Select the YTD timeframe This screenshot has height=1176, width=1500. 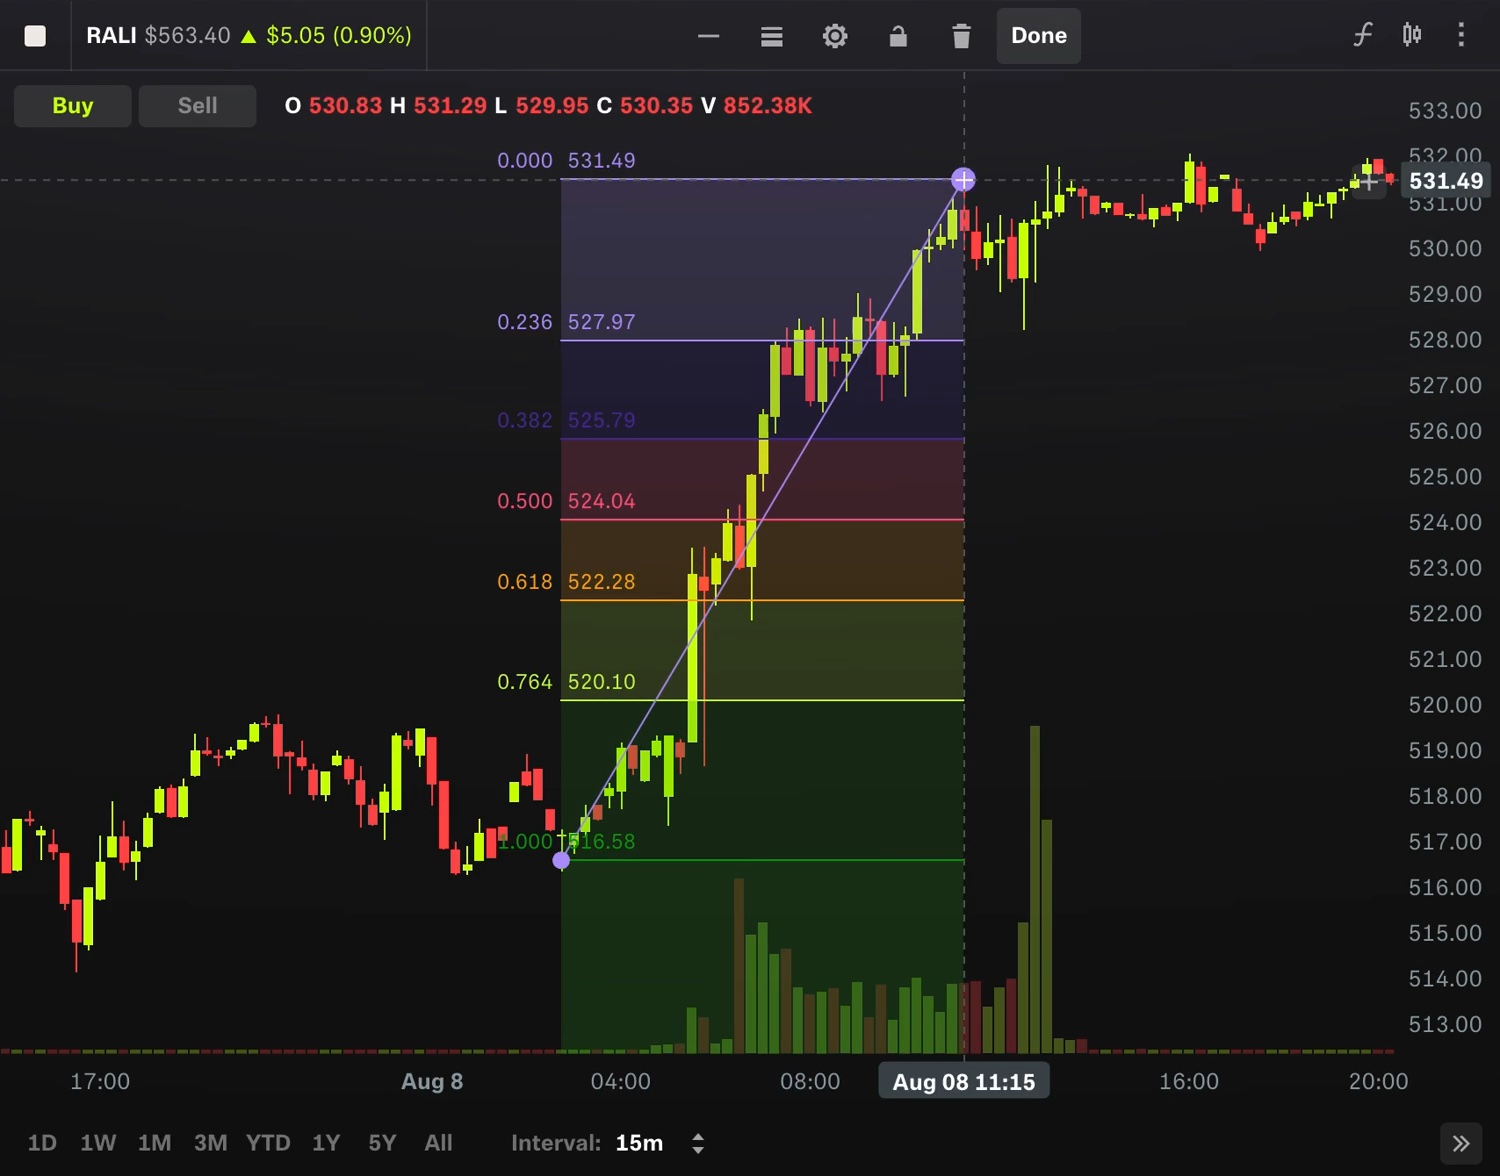point(267,1142)
